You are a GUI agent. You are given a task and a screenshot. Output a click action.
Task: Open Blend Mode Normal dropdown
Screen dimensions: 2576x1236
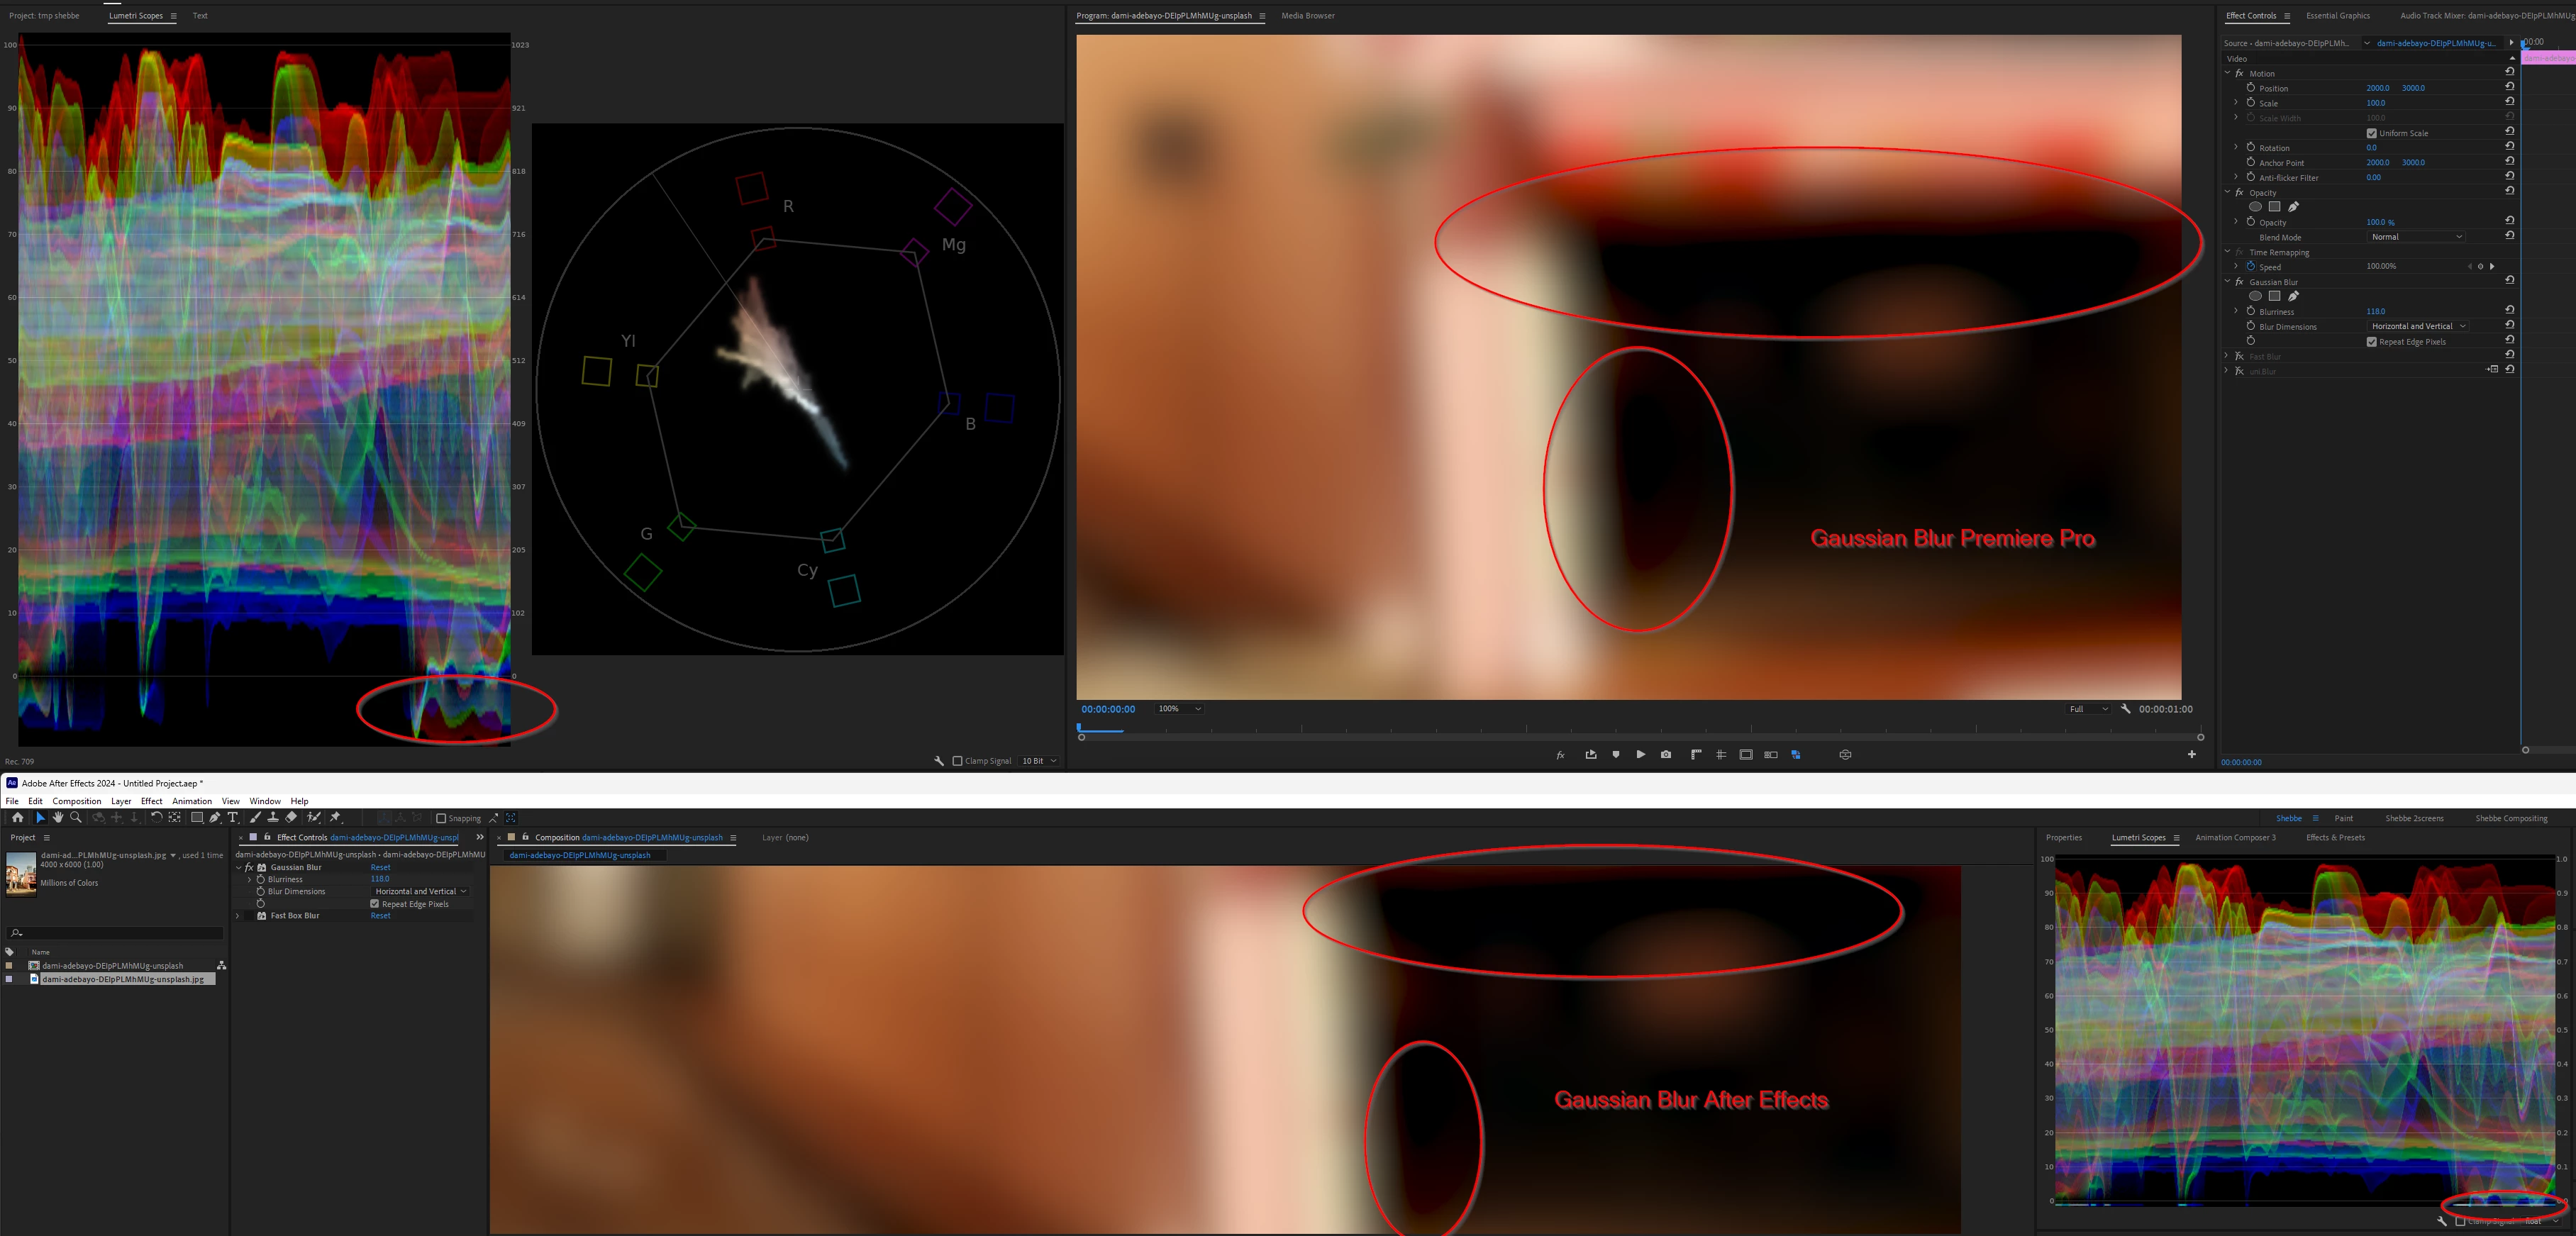click(2416, 237)
